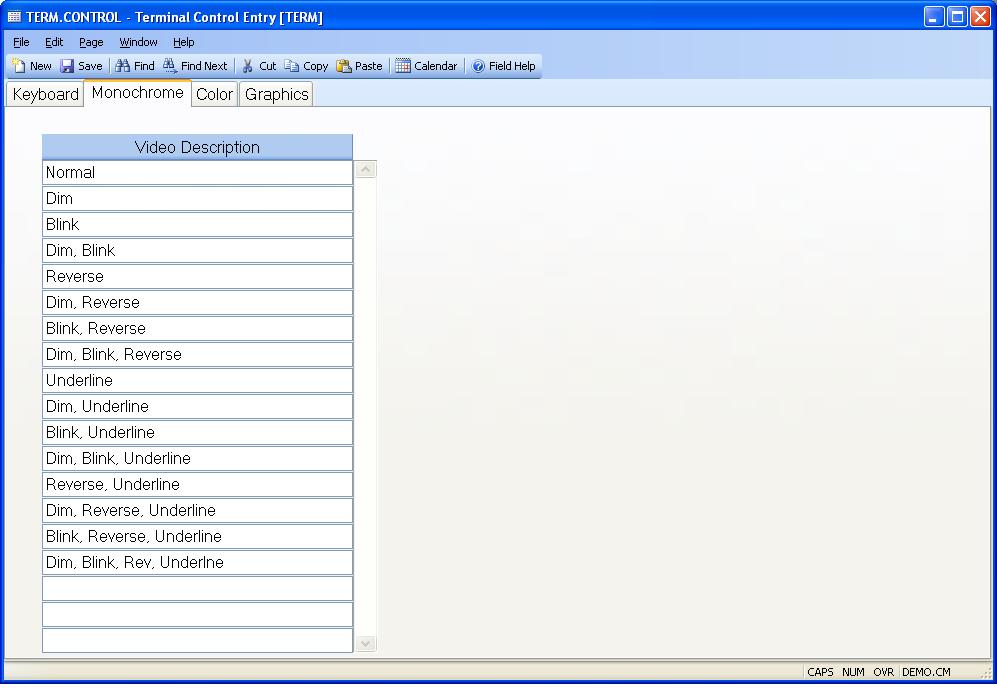The height and width of the screenshot is (689, 997).
Task: Click the Copy toolbar icon
Action: click(292, 66)
